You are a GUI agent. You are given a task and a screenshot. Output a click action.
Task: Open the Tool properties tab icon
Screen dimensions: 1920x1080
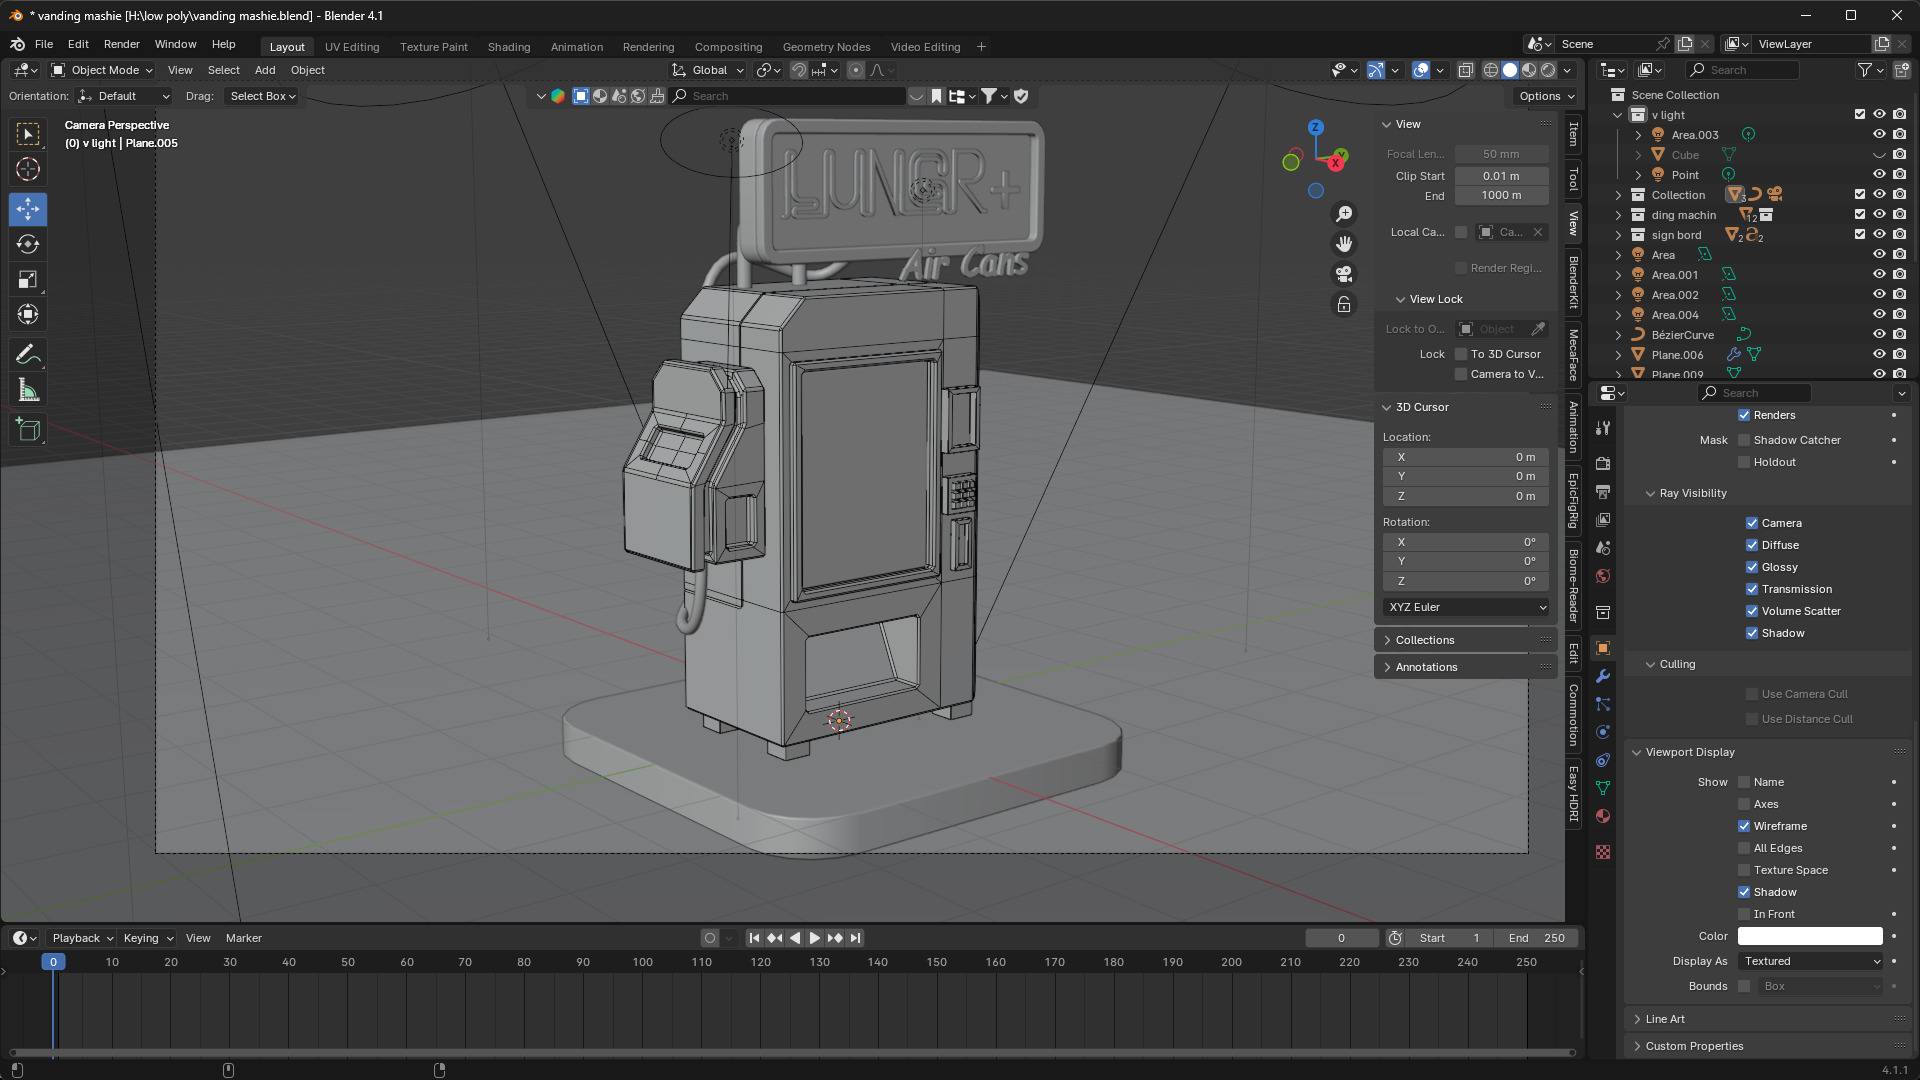pyautogui.click(x=1603, y=428)
